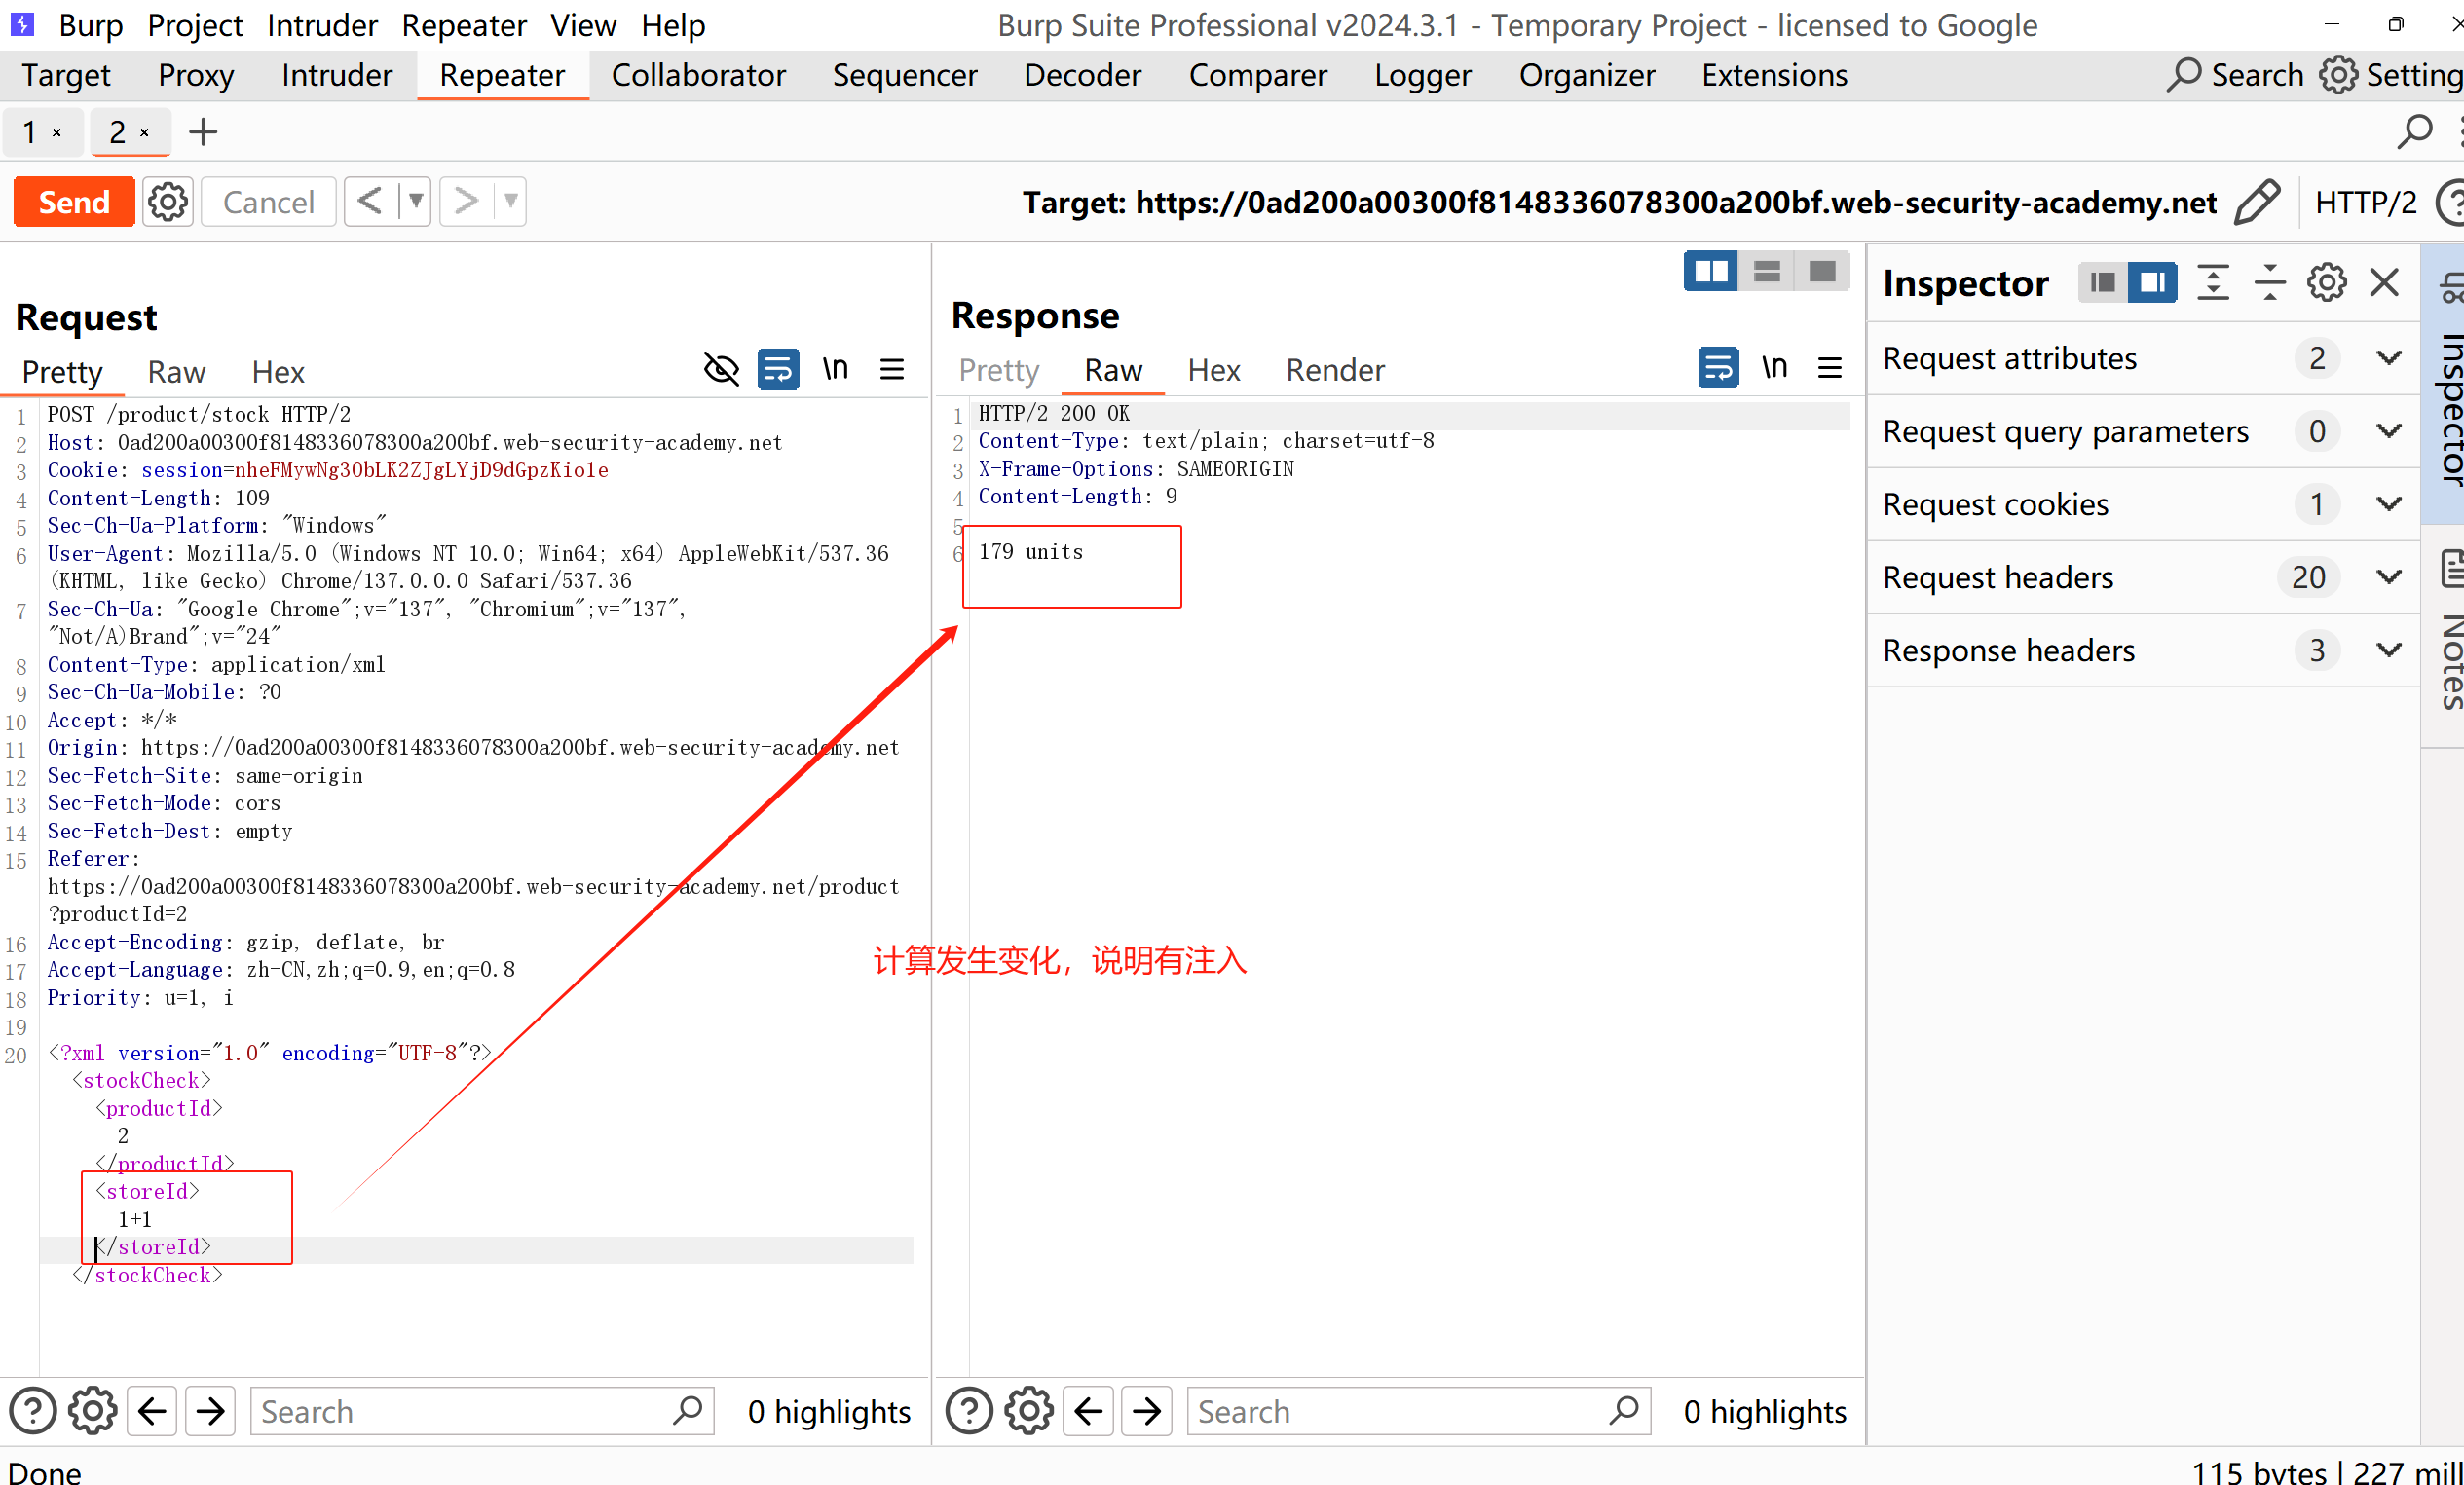Open the Render tab in Response
Image resolution: width=2464 pixels, height=1485 pixels.
click(1334, 370)
